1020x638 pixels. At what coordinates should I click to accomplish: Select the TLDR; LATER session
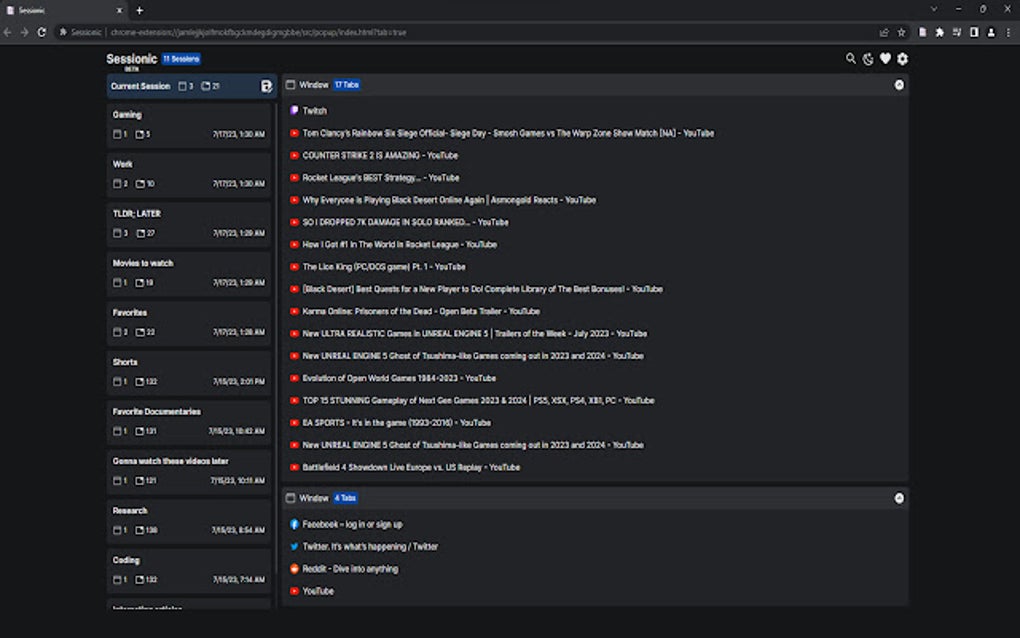[x=189, y=223]
